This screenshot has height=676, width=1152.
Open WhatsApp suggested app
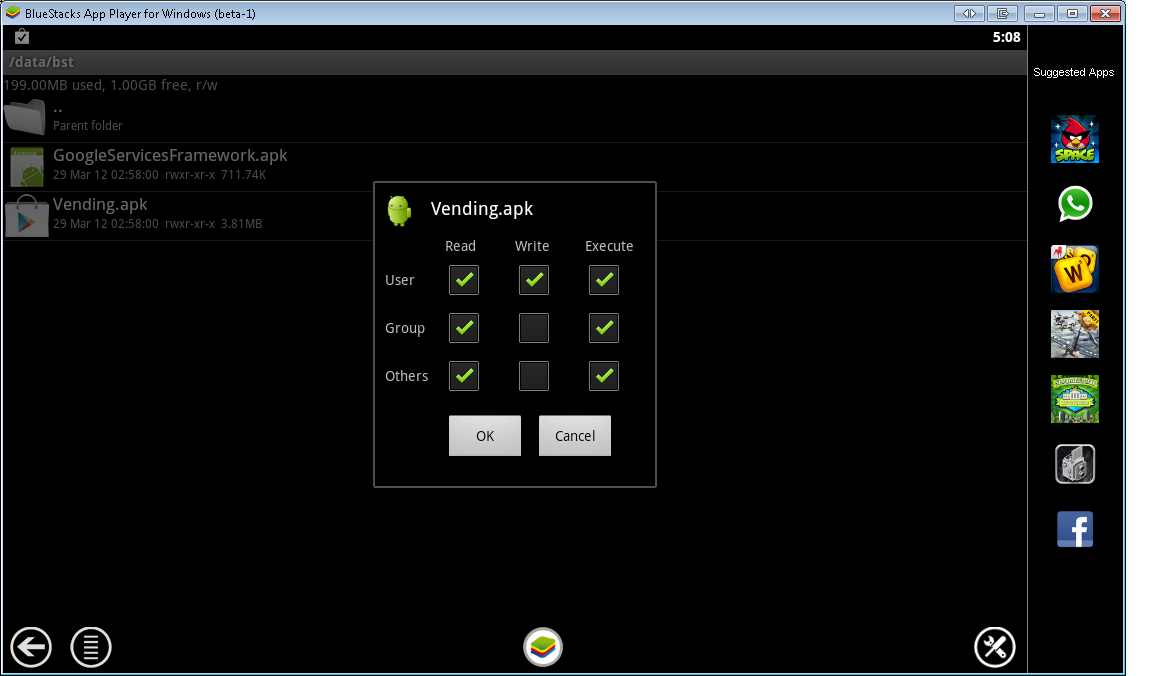[x=1075, y=204]
